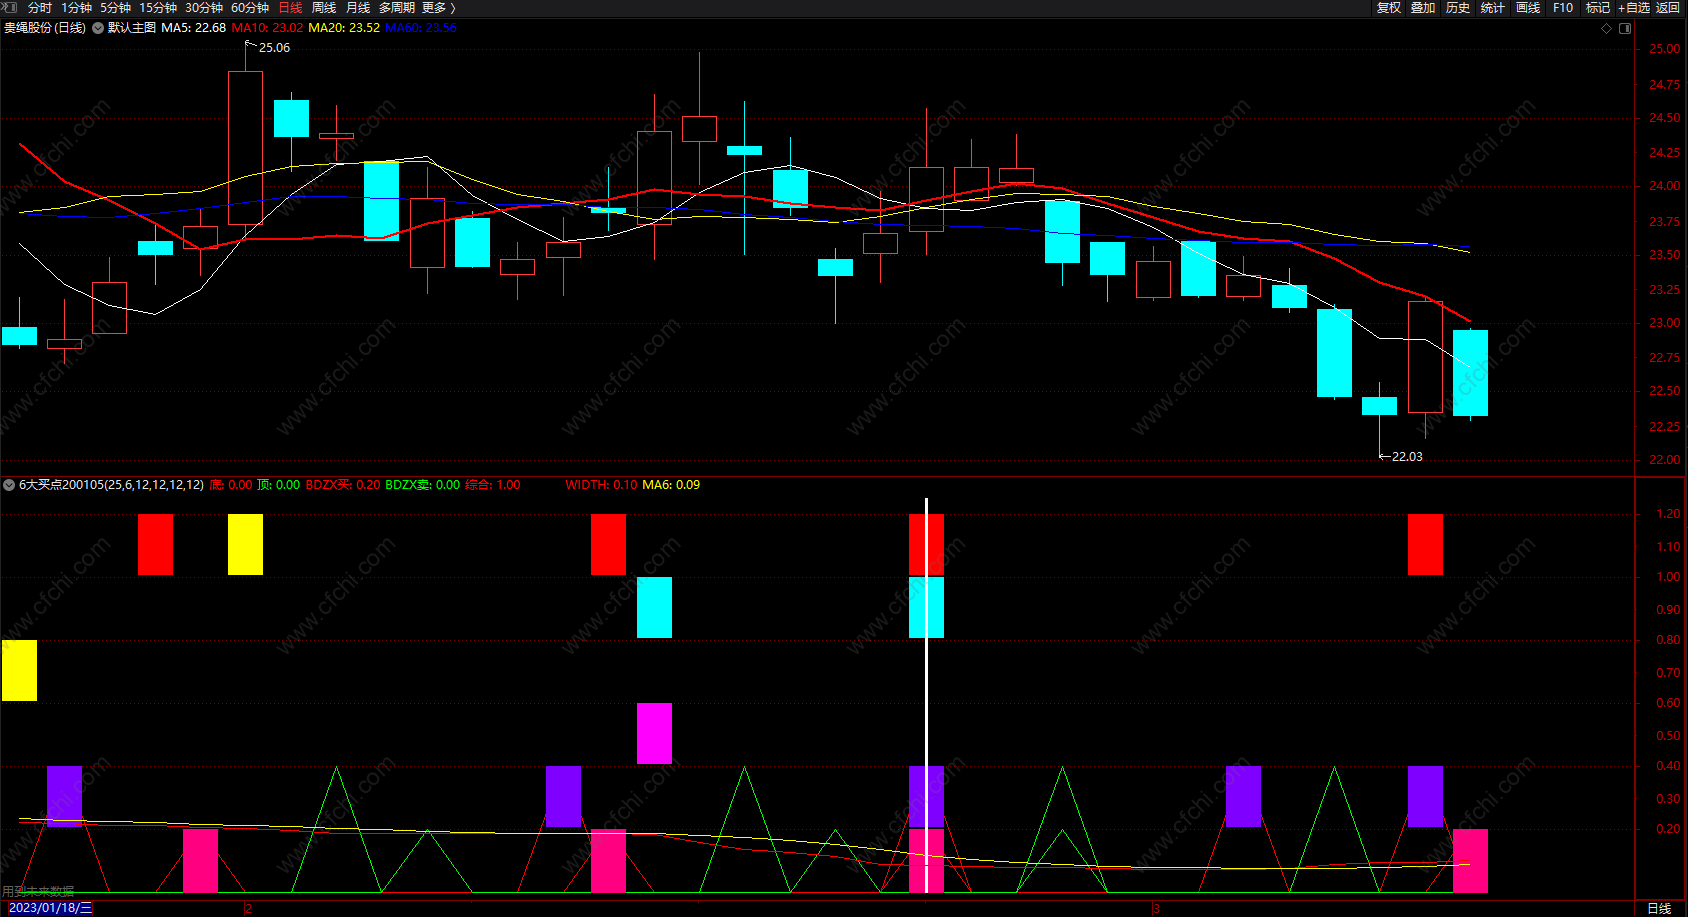Click the MA6: 0.09 value
1688x917 pixels.
[x=671, y=485]
